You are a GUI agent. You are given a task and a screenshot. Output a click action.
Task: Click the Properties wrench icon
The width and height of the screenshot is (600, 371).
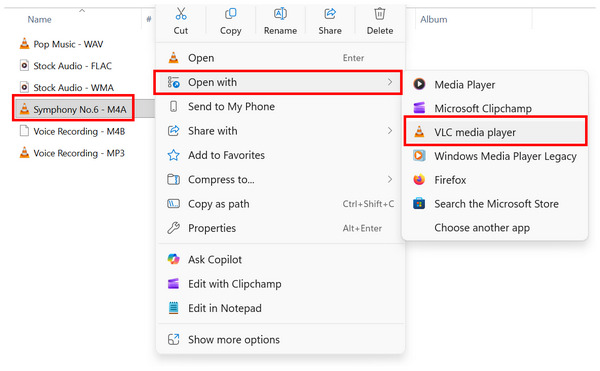(x=173, y=228)
